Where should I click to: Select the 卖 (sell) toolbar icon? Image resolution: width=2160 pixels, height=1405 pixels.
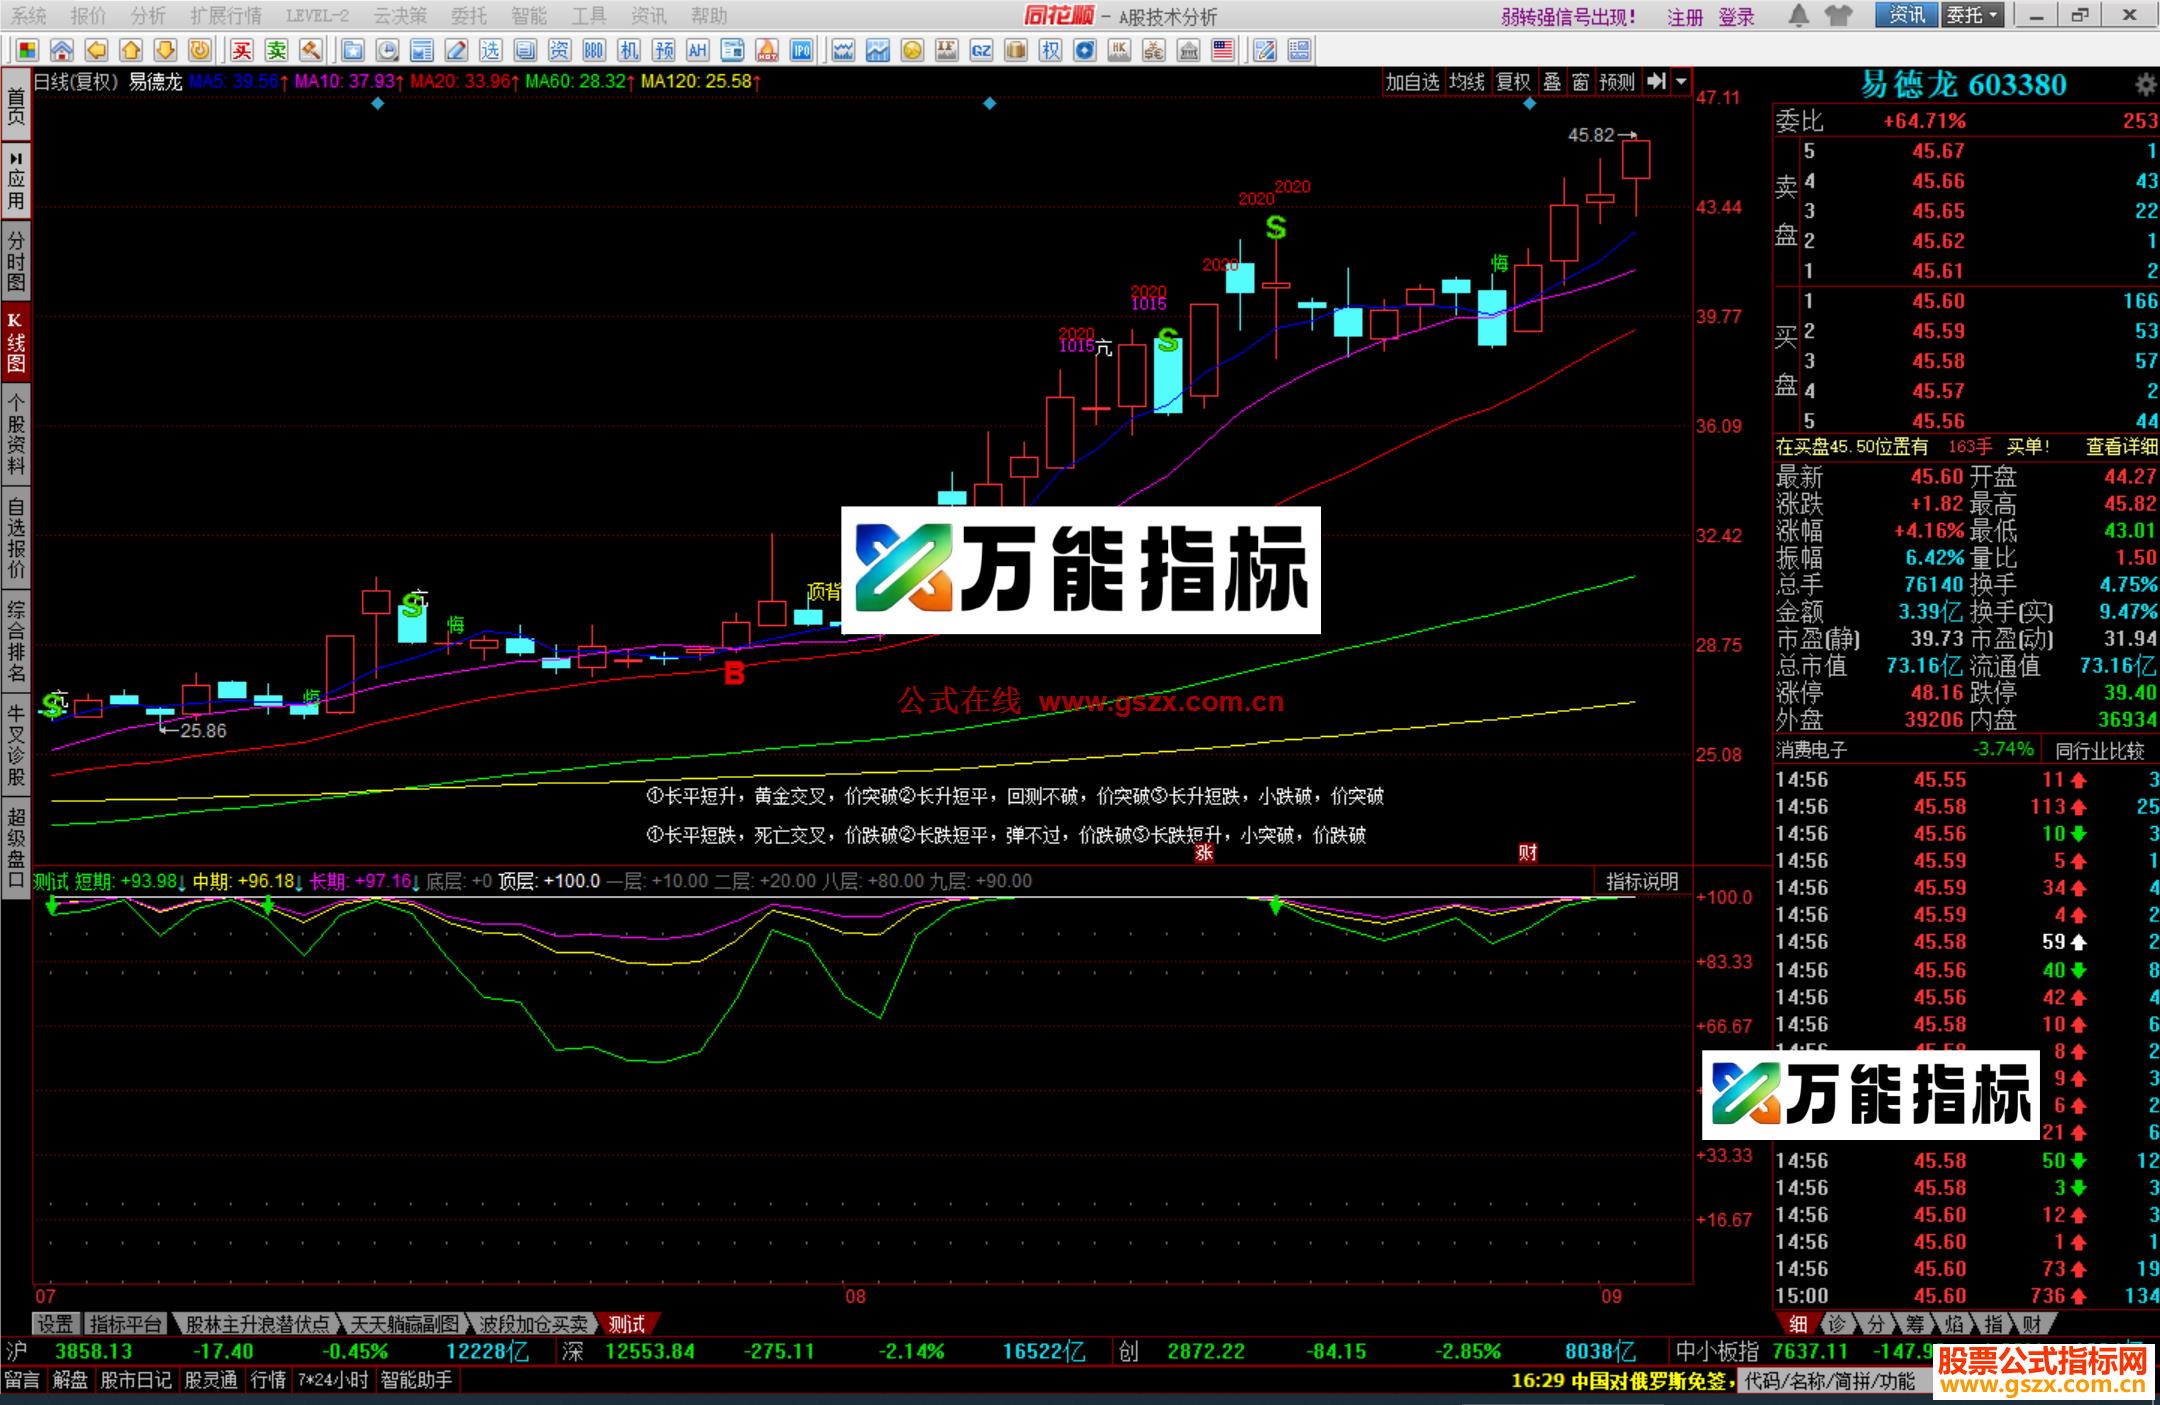(x=279, y=50)
